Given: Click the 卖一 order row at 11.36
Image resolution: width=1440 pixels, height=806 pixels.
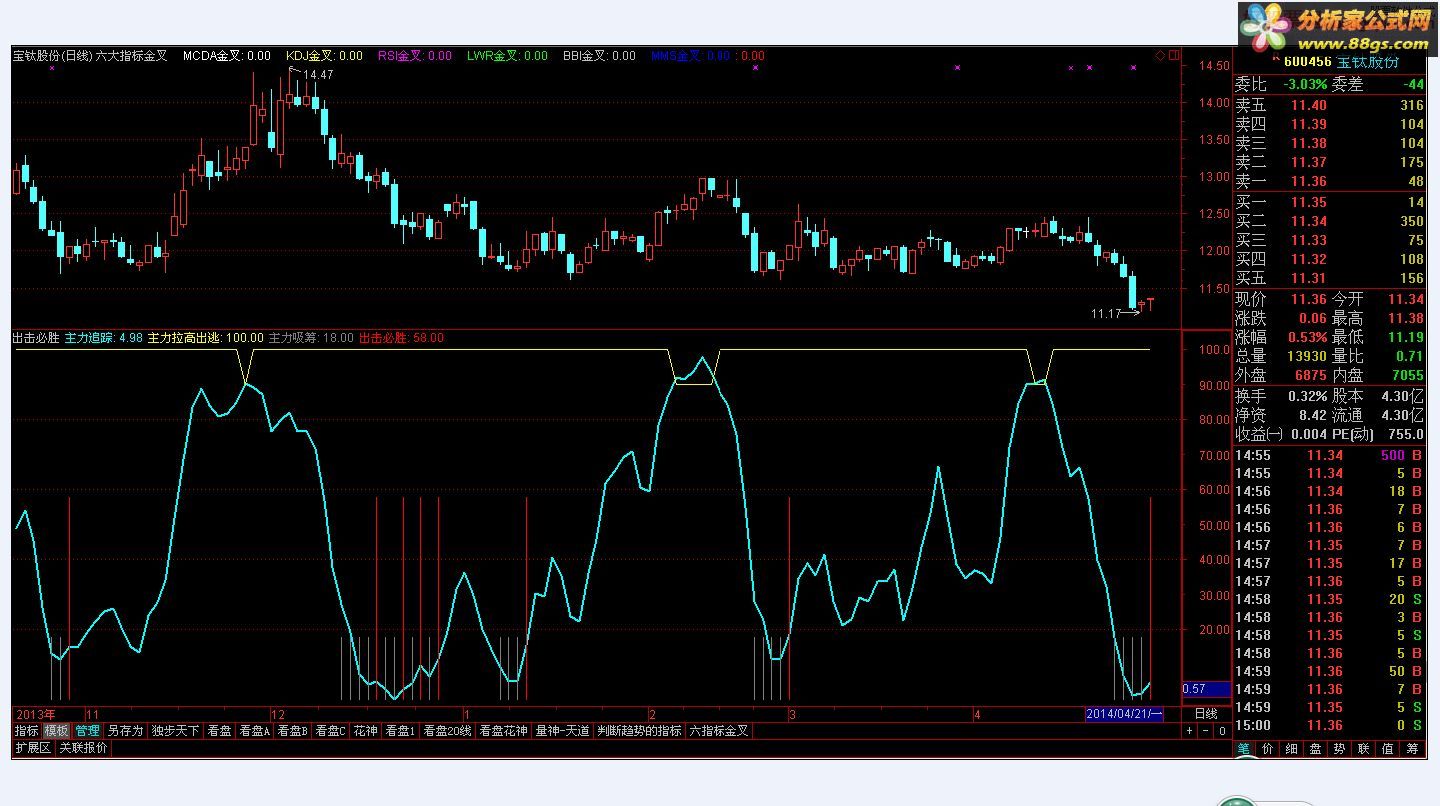Looking at the screenshot, I should (x=1330, y=181).
